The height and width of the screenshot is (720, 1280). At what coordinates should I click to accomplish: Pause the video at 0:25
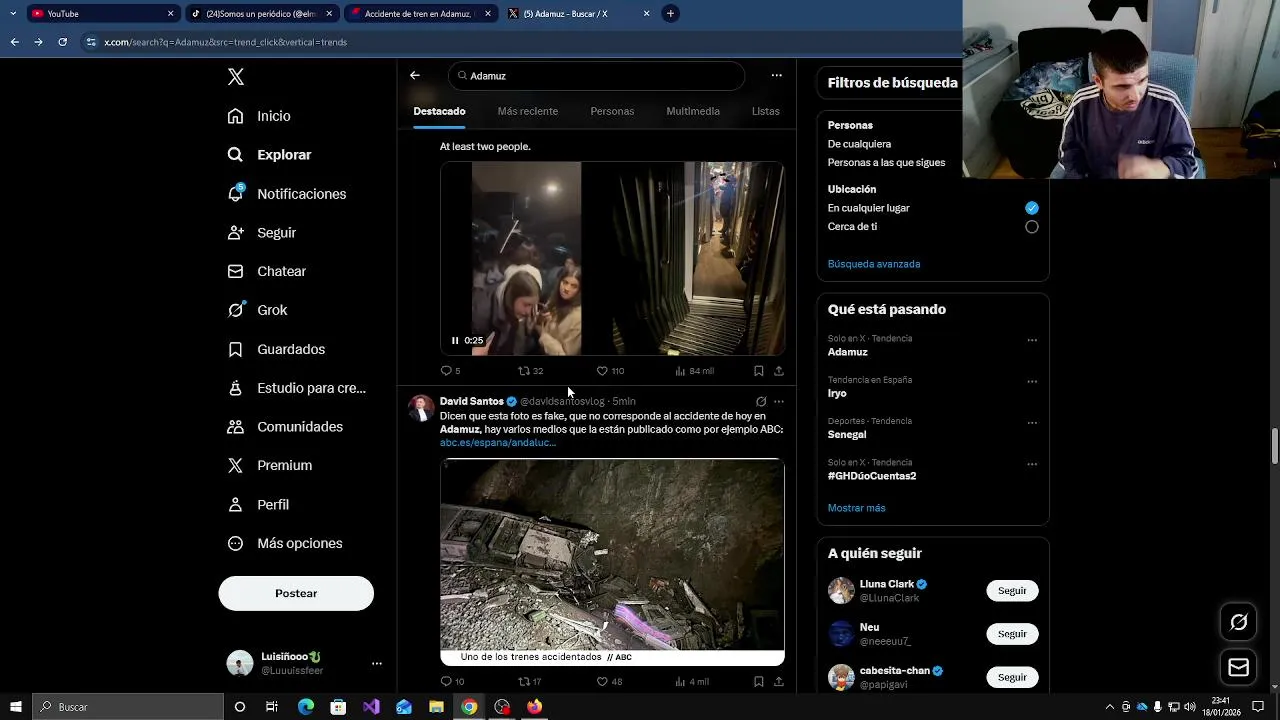click(455, 340)
